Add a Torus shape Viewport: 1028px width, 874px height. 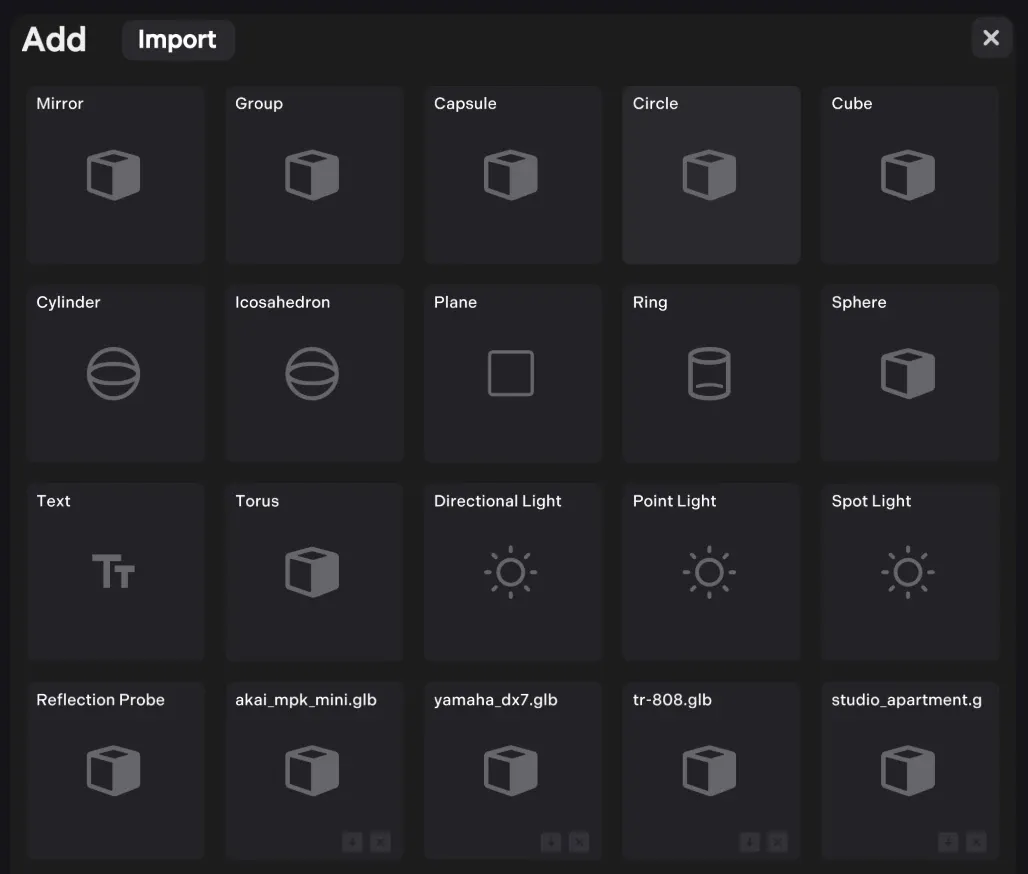coord(313,572)
